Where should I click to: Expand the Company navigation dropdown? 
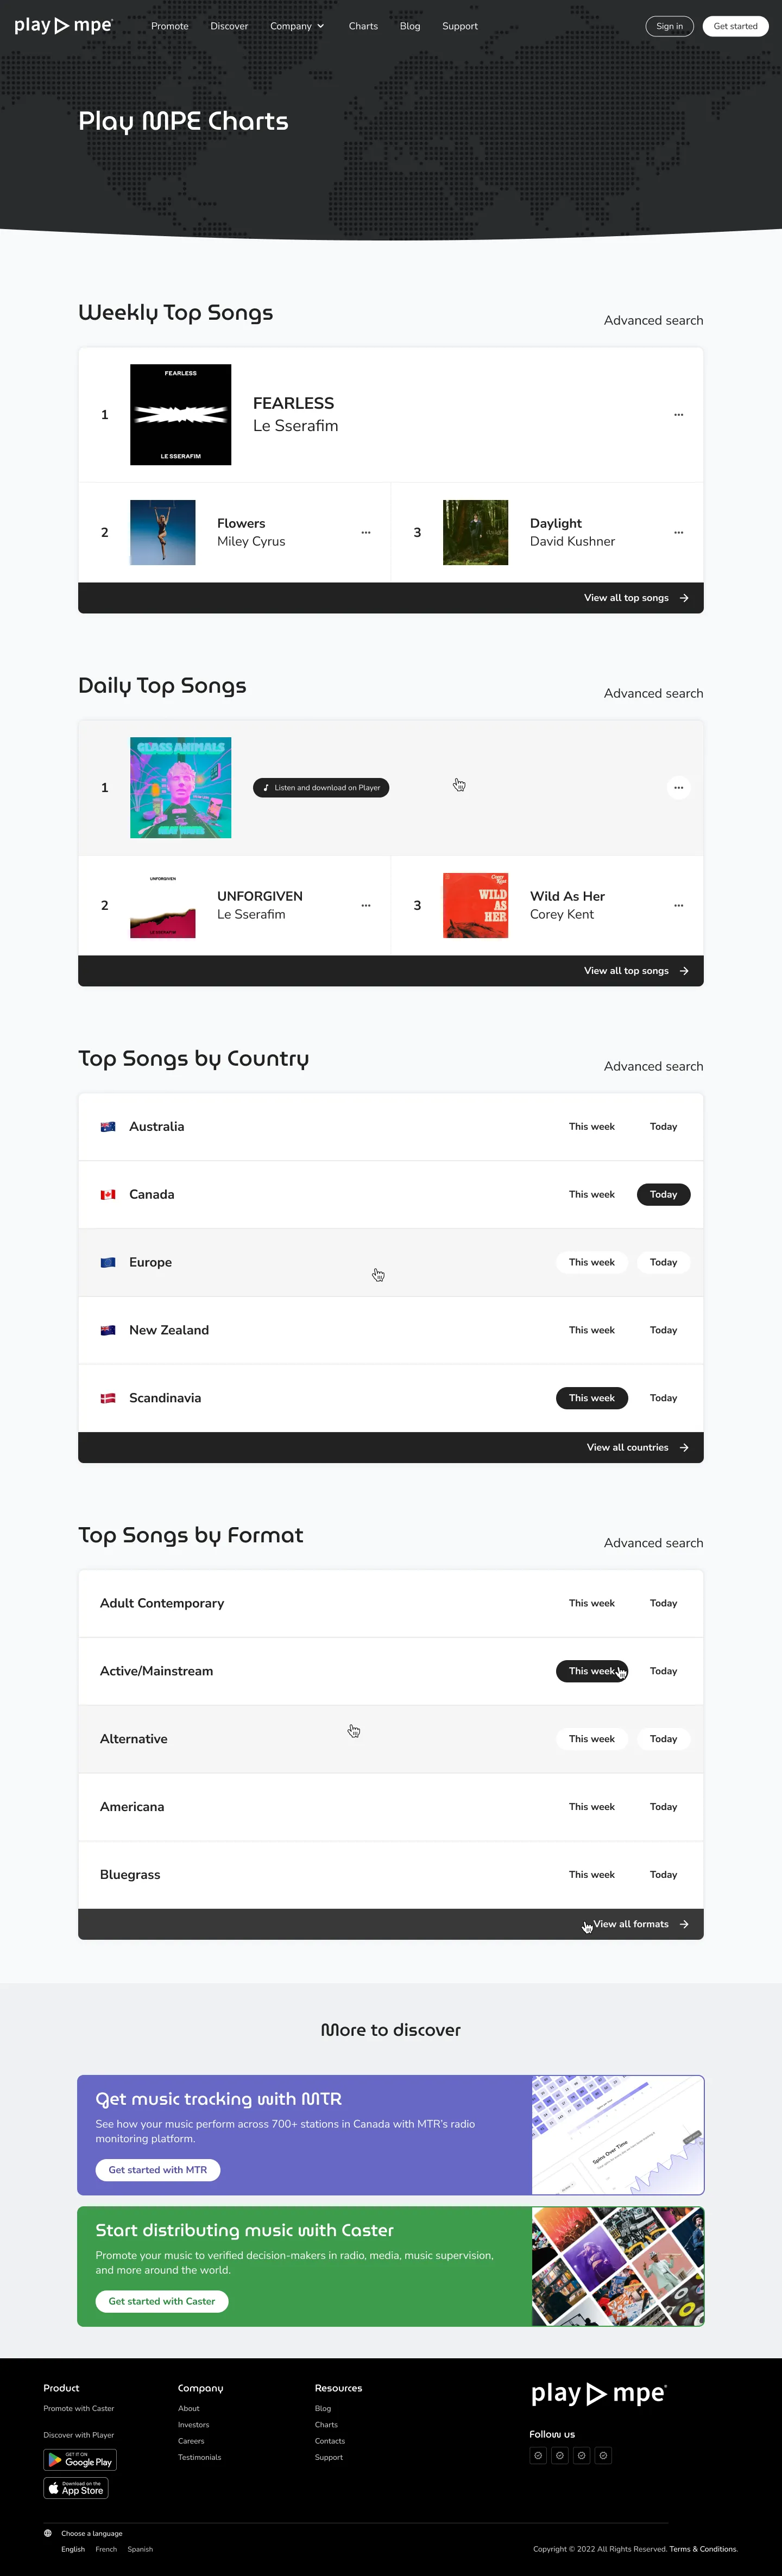coord(297,26)
